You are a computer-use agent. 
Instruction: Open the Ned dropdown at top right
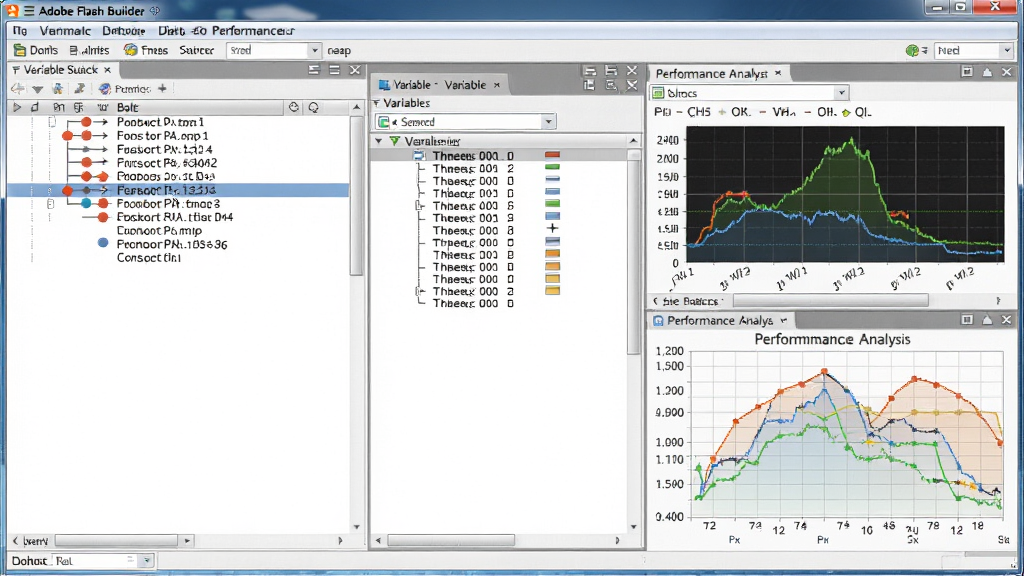[1006, 50]
